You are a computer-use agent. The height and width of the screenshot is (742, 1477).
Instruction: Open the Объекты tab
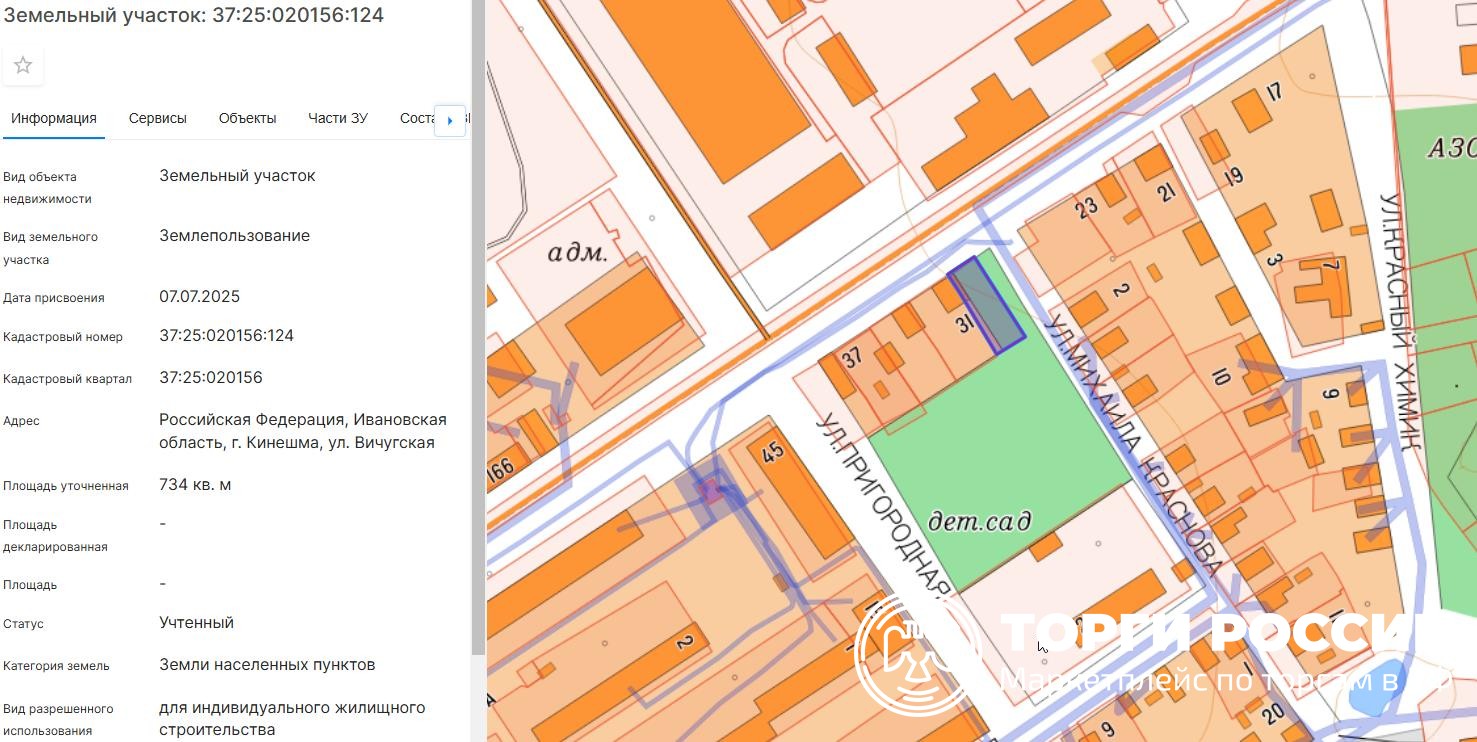247,118
